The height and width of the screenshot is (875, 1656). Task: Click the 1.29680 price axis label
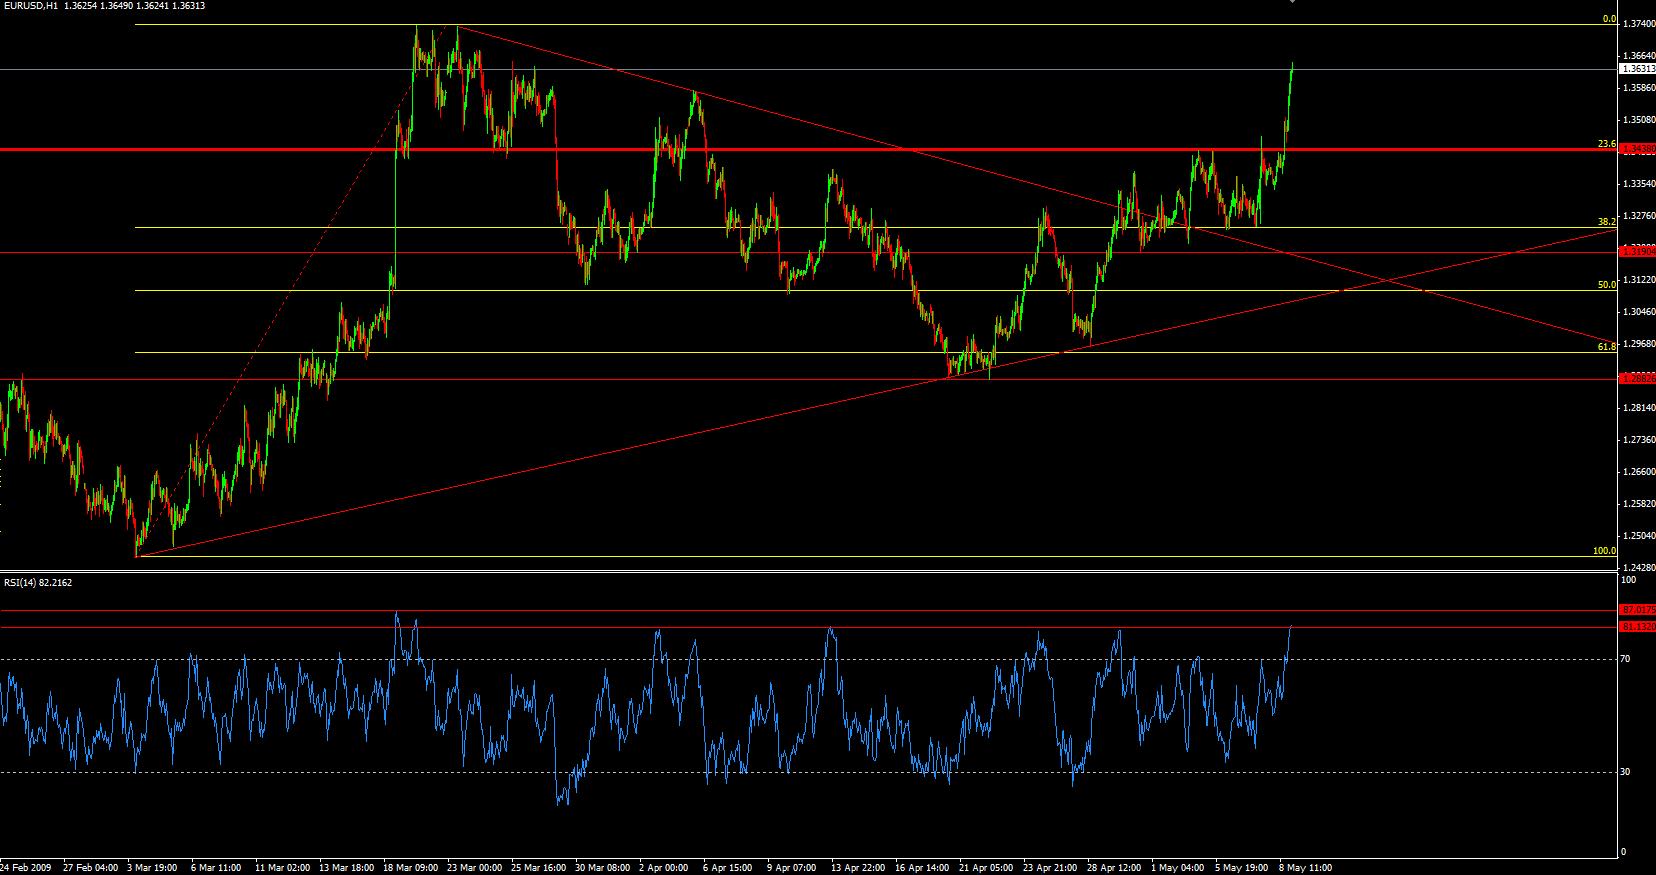coord(1638,344)
